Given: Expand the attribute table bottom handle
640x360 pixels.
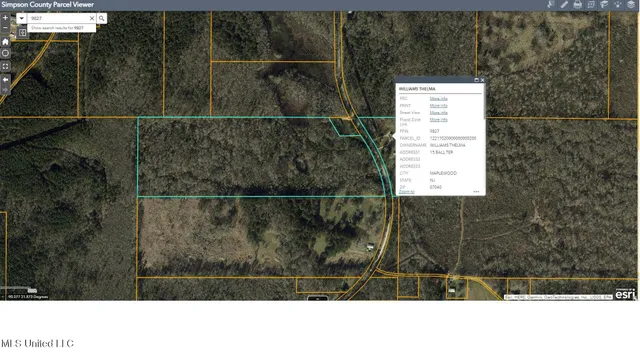Looking at the screenshot, I should 318,298.
